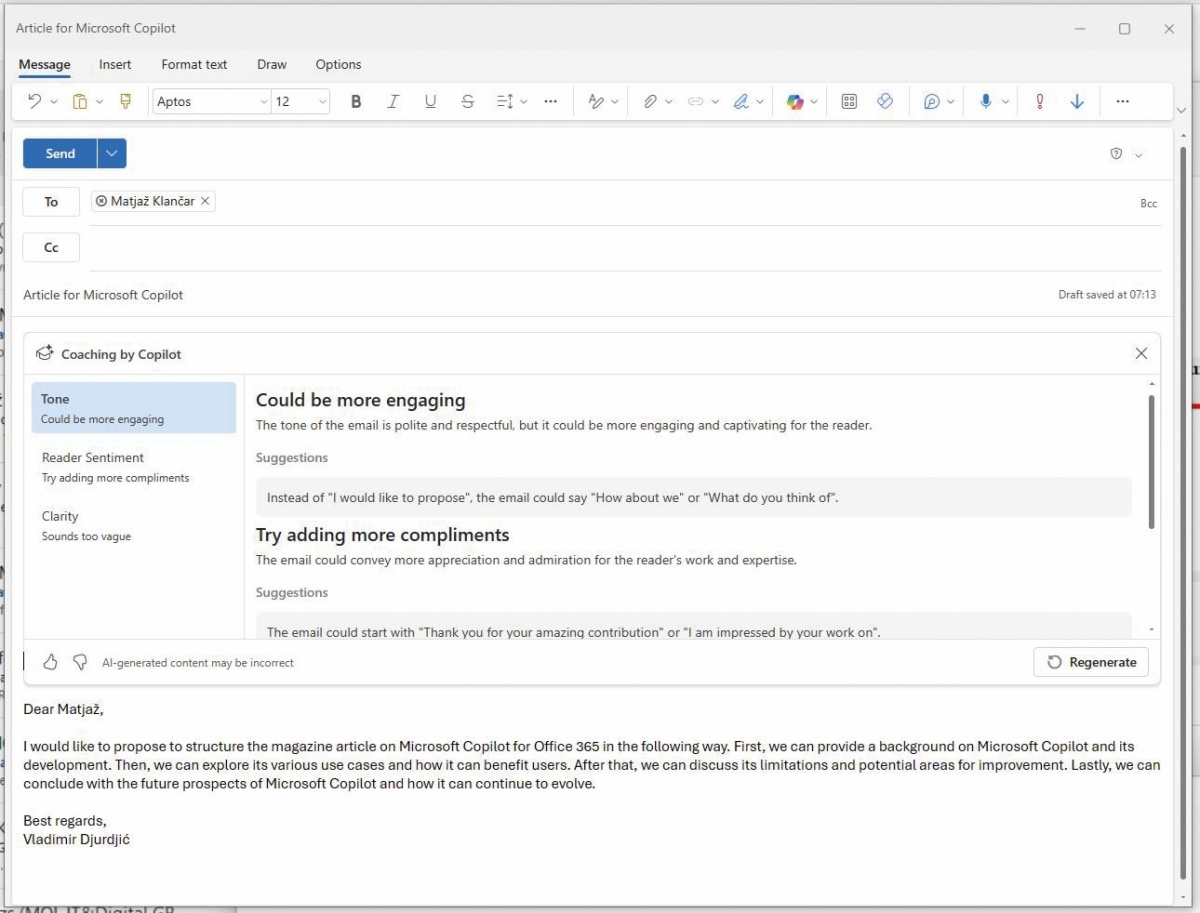Viewport: 1200px width, 913px height.
Task: Regenerate the Copilot coaching suggestions
Action: [1091, 662]
